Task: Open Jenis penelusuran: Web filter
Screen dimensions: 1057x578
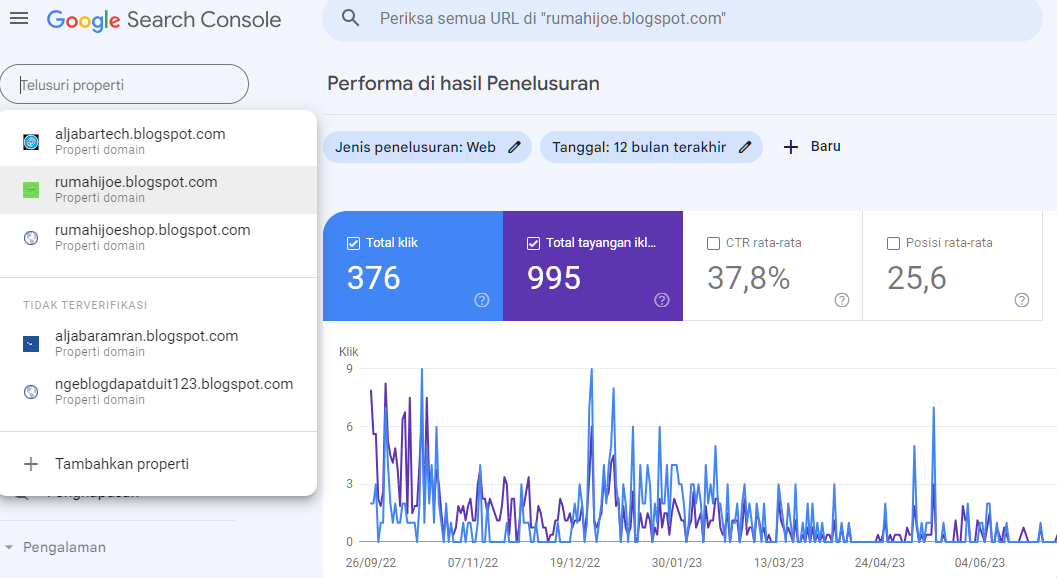Action: click(x=427, y=147)
